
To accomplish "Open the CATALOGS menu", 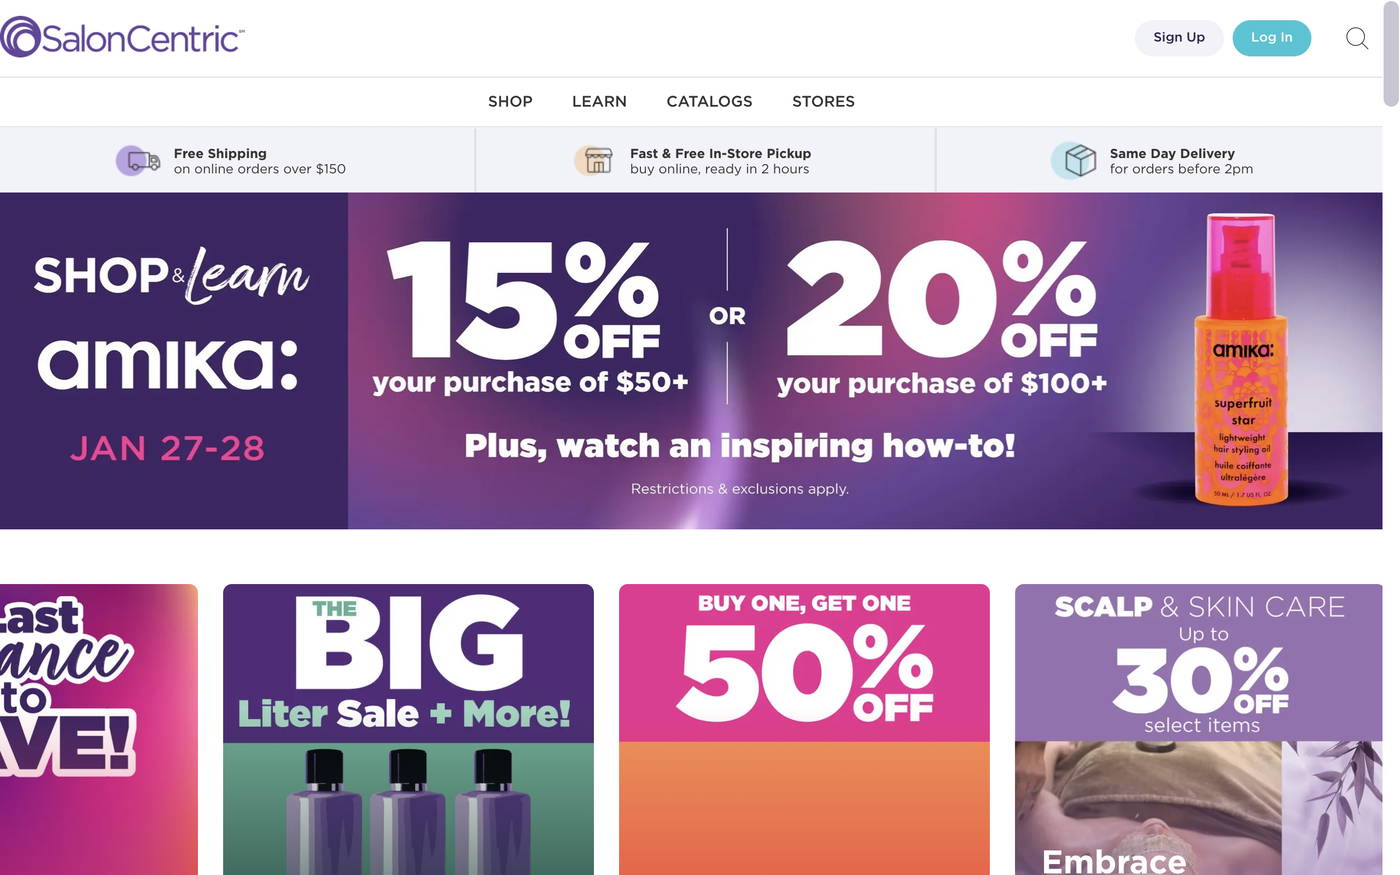I will pos(709,101).
